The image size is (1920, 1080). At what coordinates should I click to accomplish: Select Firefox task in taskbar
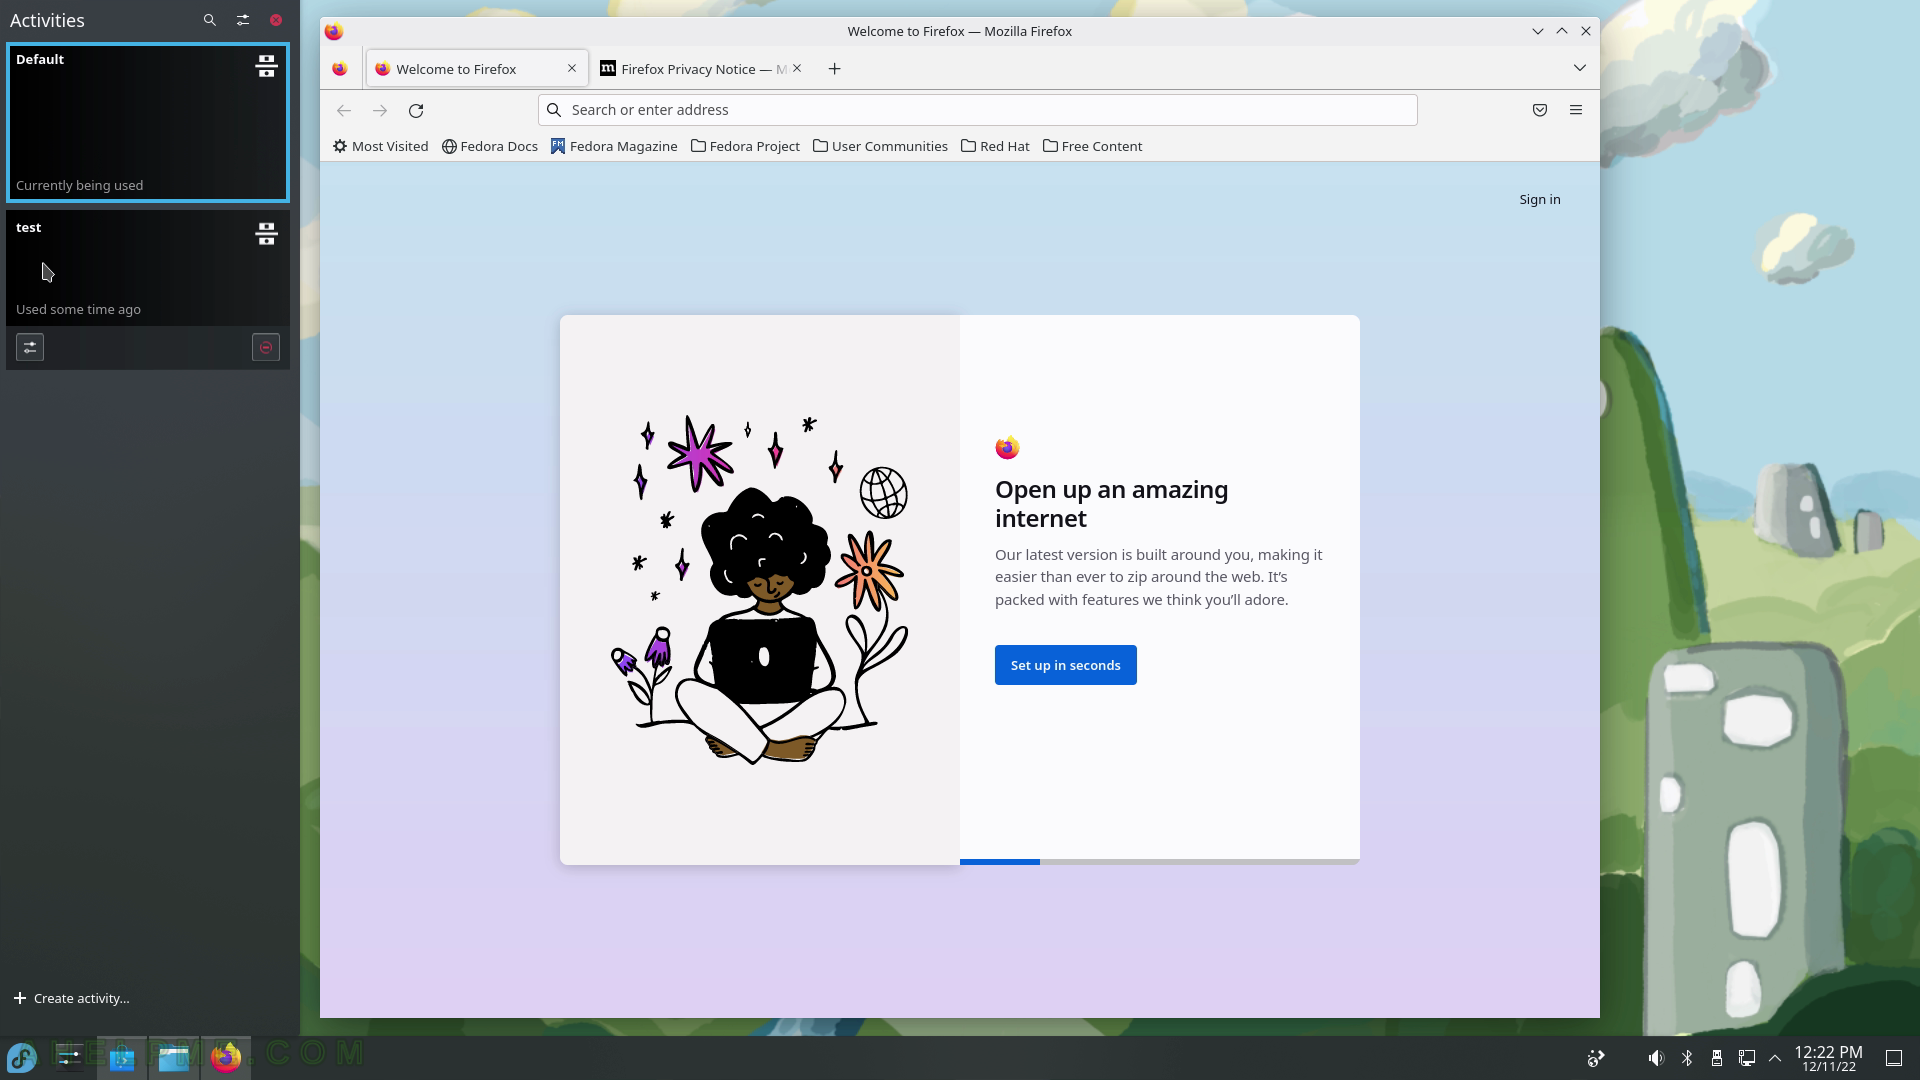click(x=226, y=1057)
